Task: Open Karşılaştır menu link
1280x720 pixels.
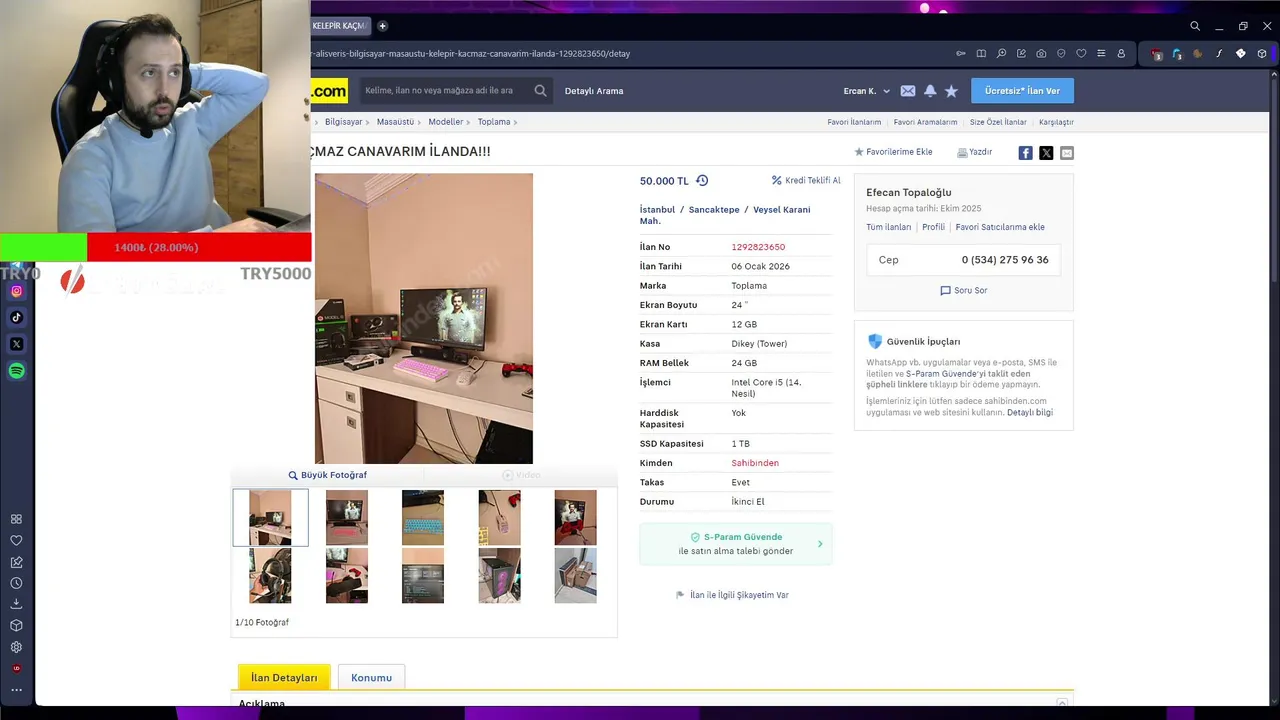Action: [1056, 122]
